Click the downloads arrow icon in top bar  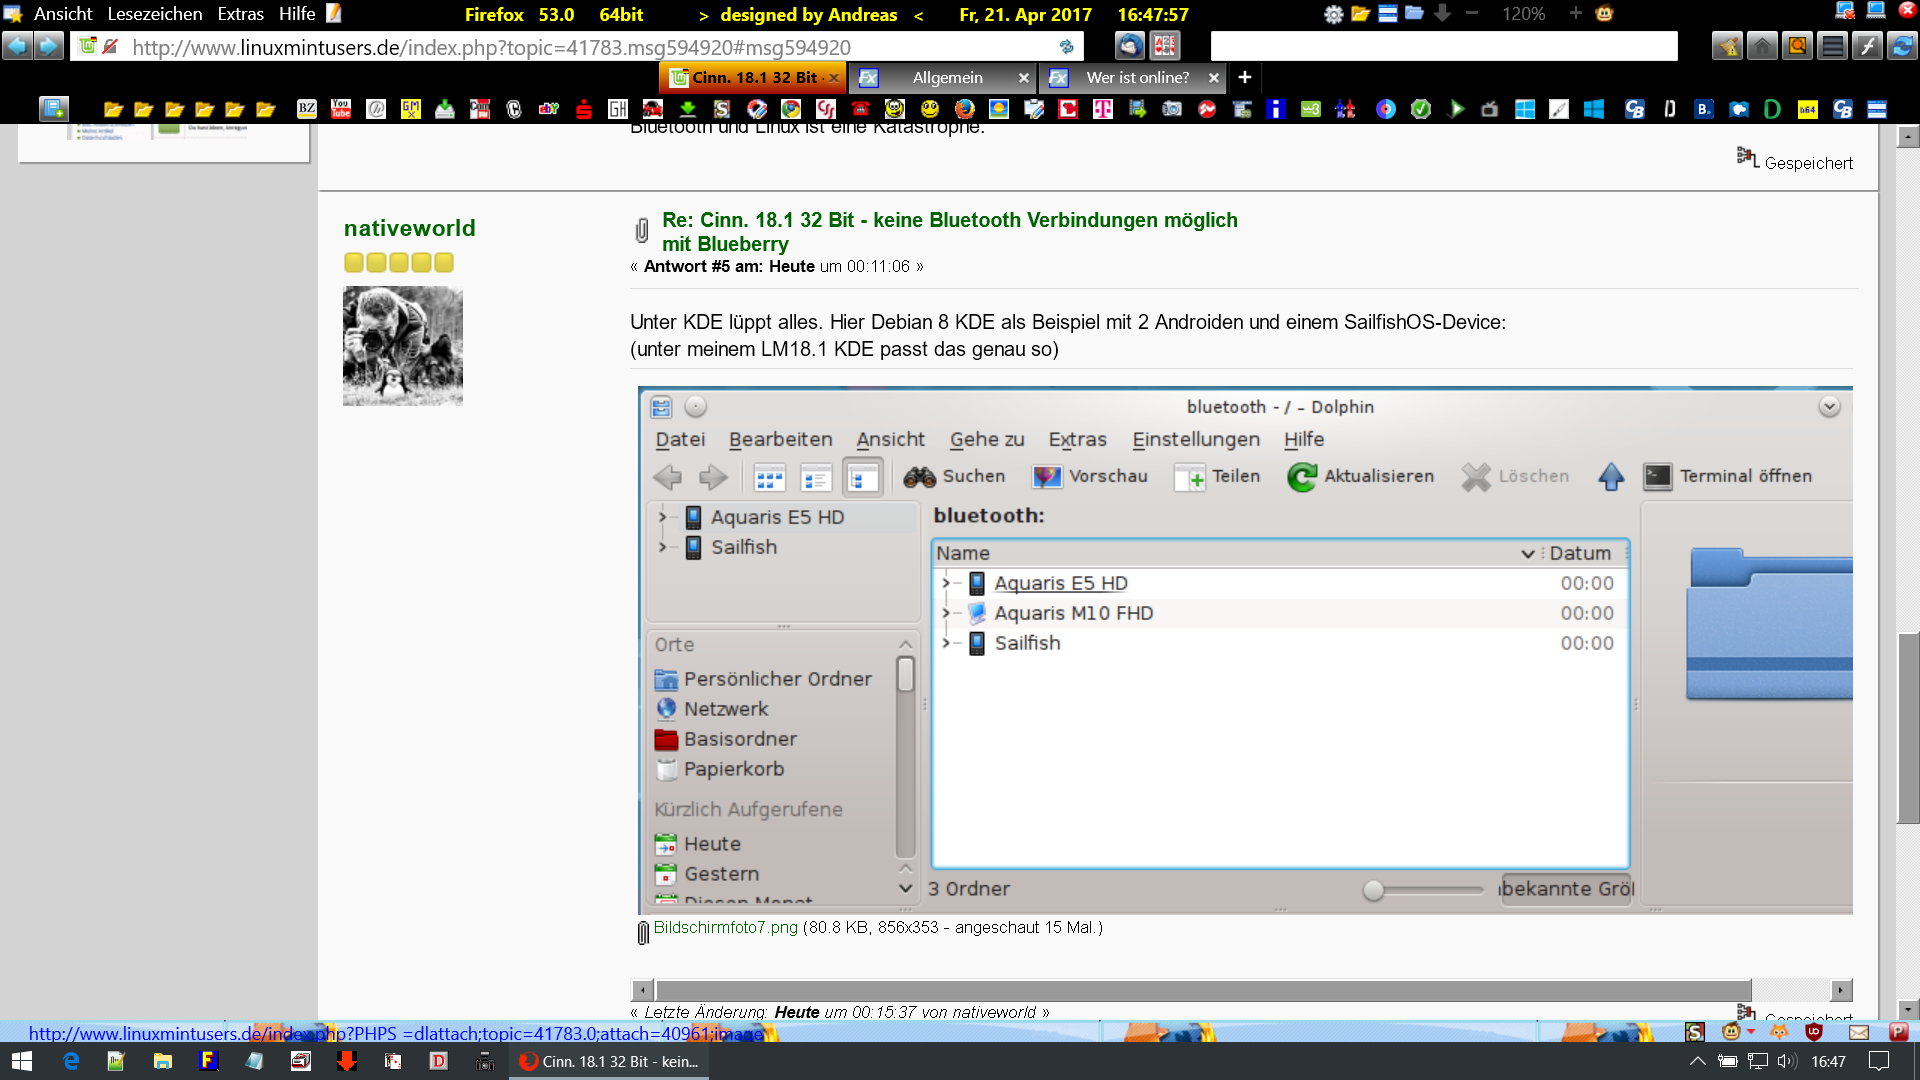pyautogui.click(x=1442, y=14)
